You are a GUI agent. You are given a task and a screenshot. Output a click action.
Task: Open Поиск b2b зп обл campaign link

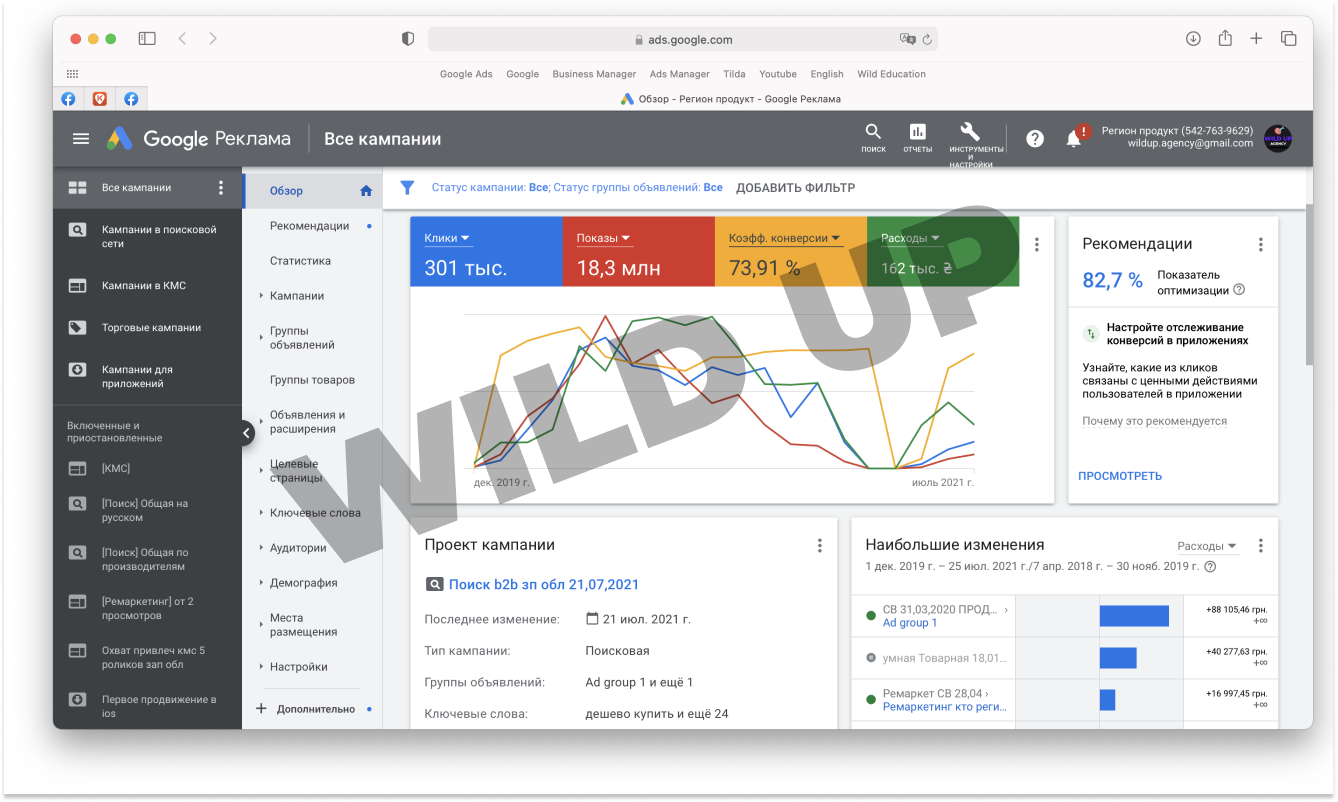(543, 585)
